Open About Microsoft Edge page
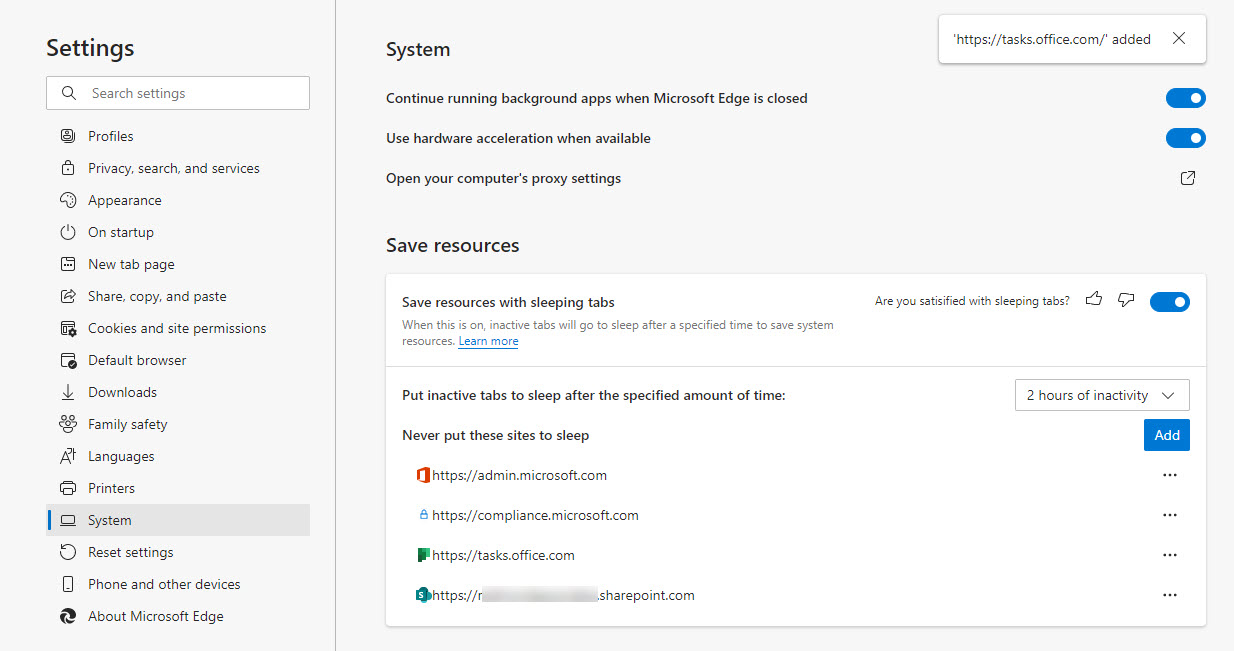The width and height of the screenshot is (1234, 651). [x=178, y=616]
